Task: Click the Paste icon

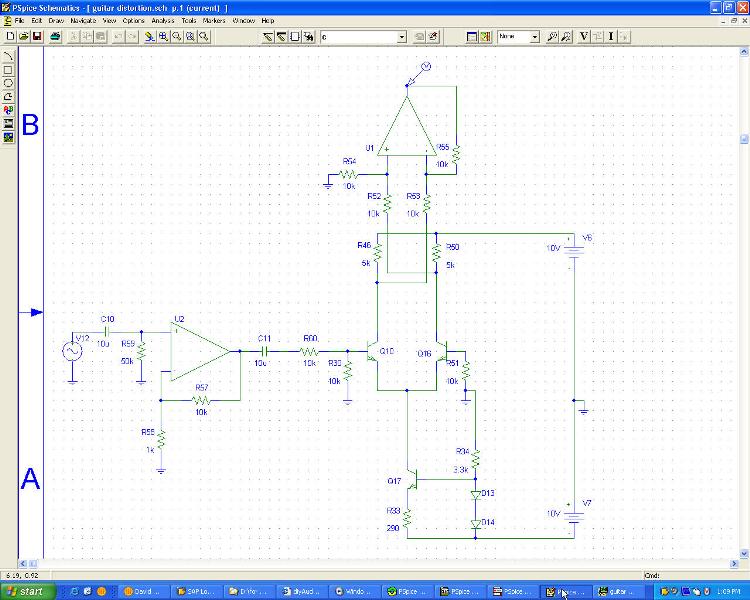Action: pos(100,36)
